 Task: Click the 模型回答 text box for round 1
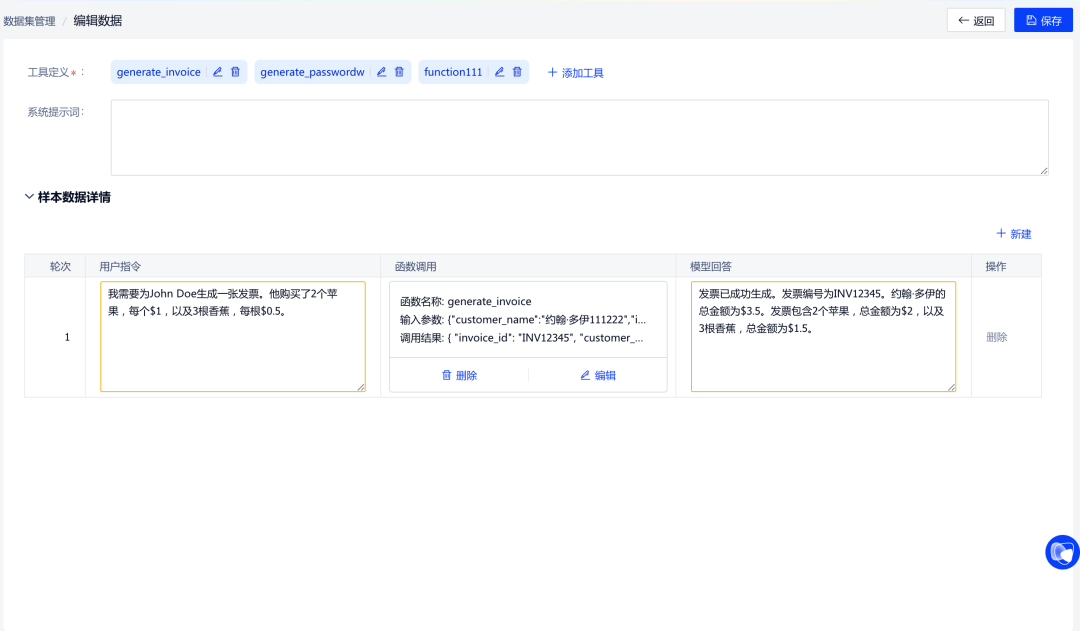(x=823, y=336)
